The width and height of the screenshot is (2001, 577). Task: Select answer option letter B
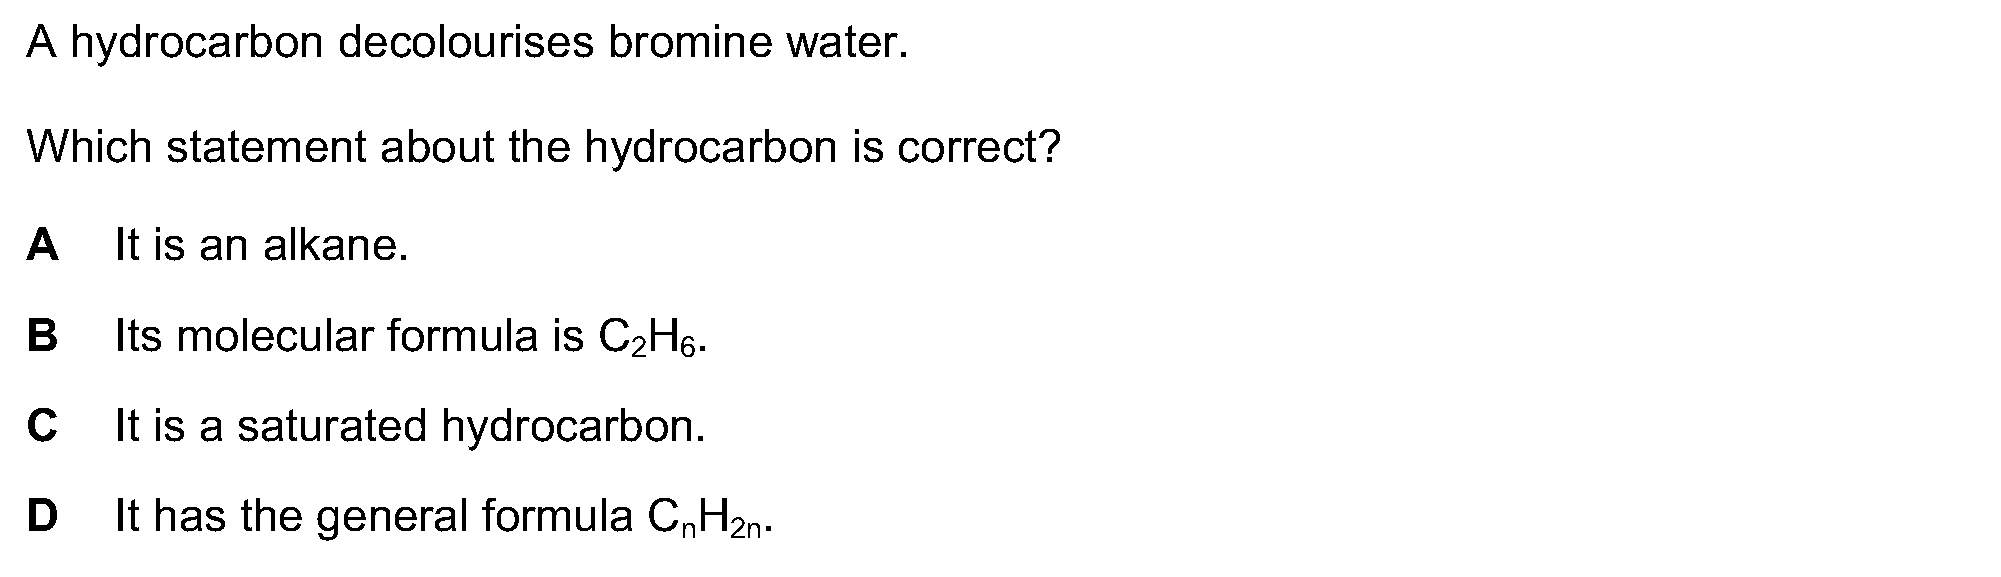click(x=42, y=335)
